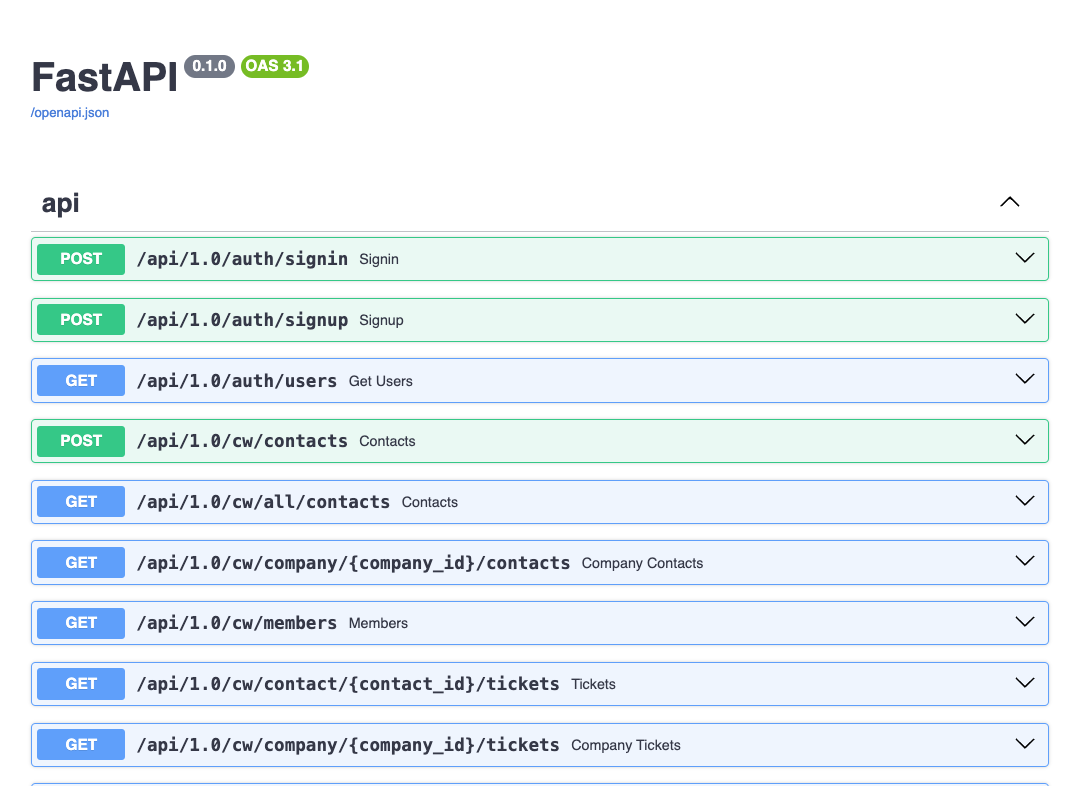
Task: Expand the /api/1.0/auth/signin endpoint chevron
Action: (x=1025, y=258)
